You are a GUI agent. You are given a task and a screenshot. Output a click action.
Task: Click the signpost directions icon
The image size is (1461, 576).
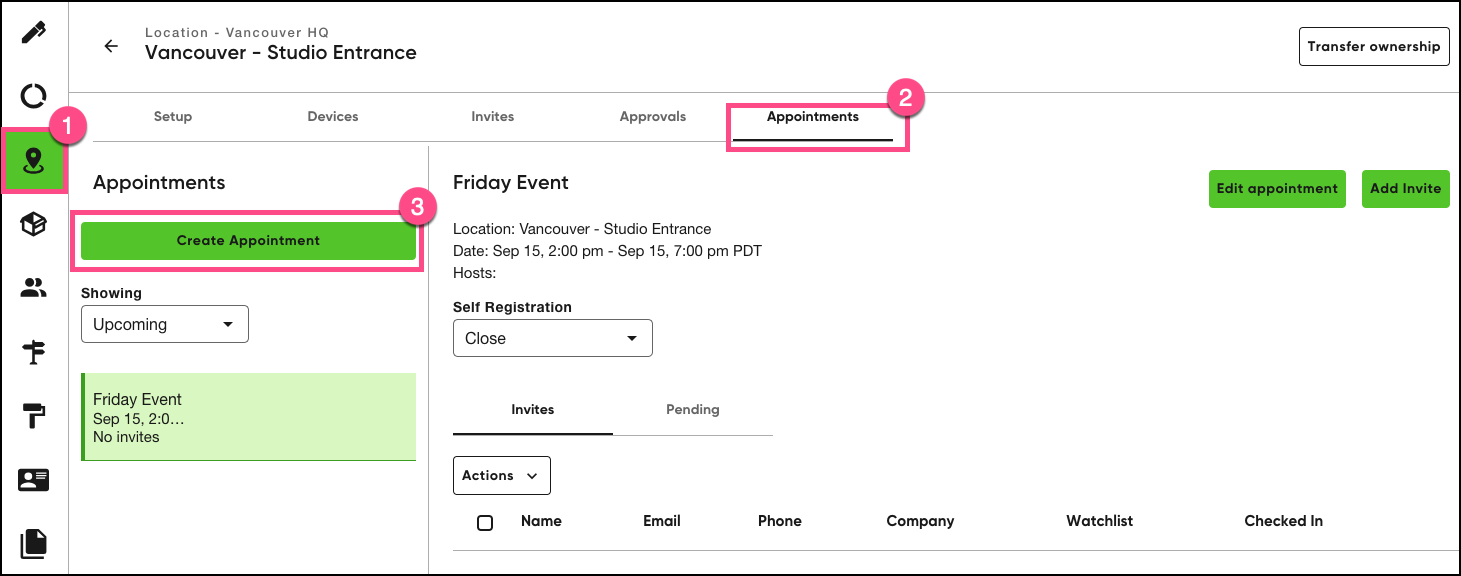(34, 352)
